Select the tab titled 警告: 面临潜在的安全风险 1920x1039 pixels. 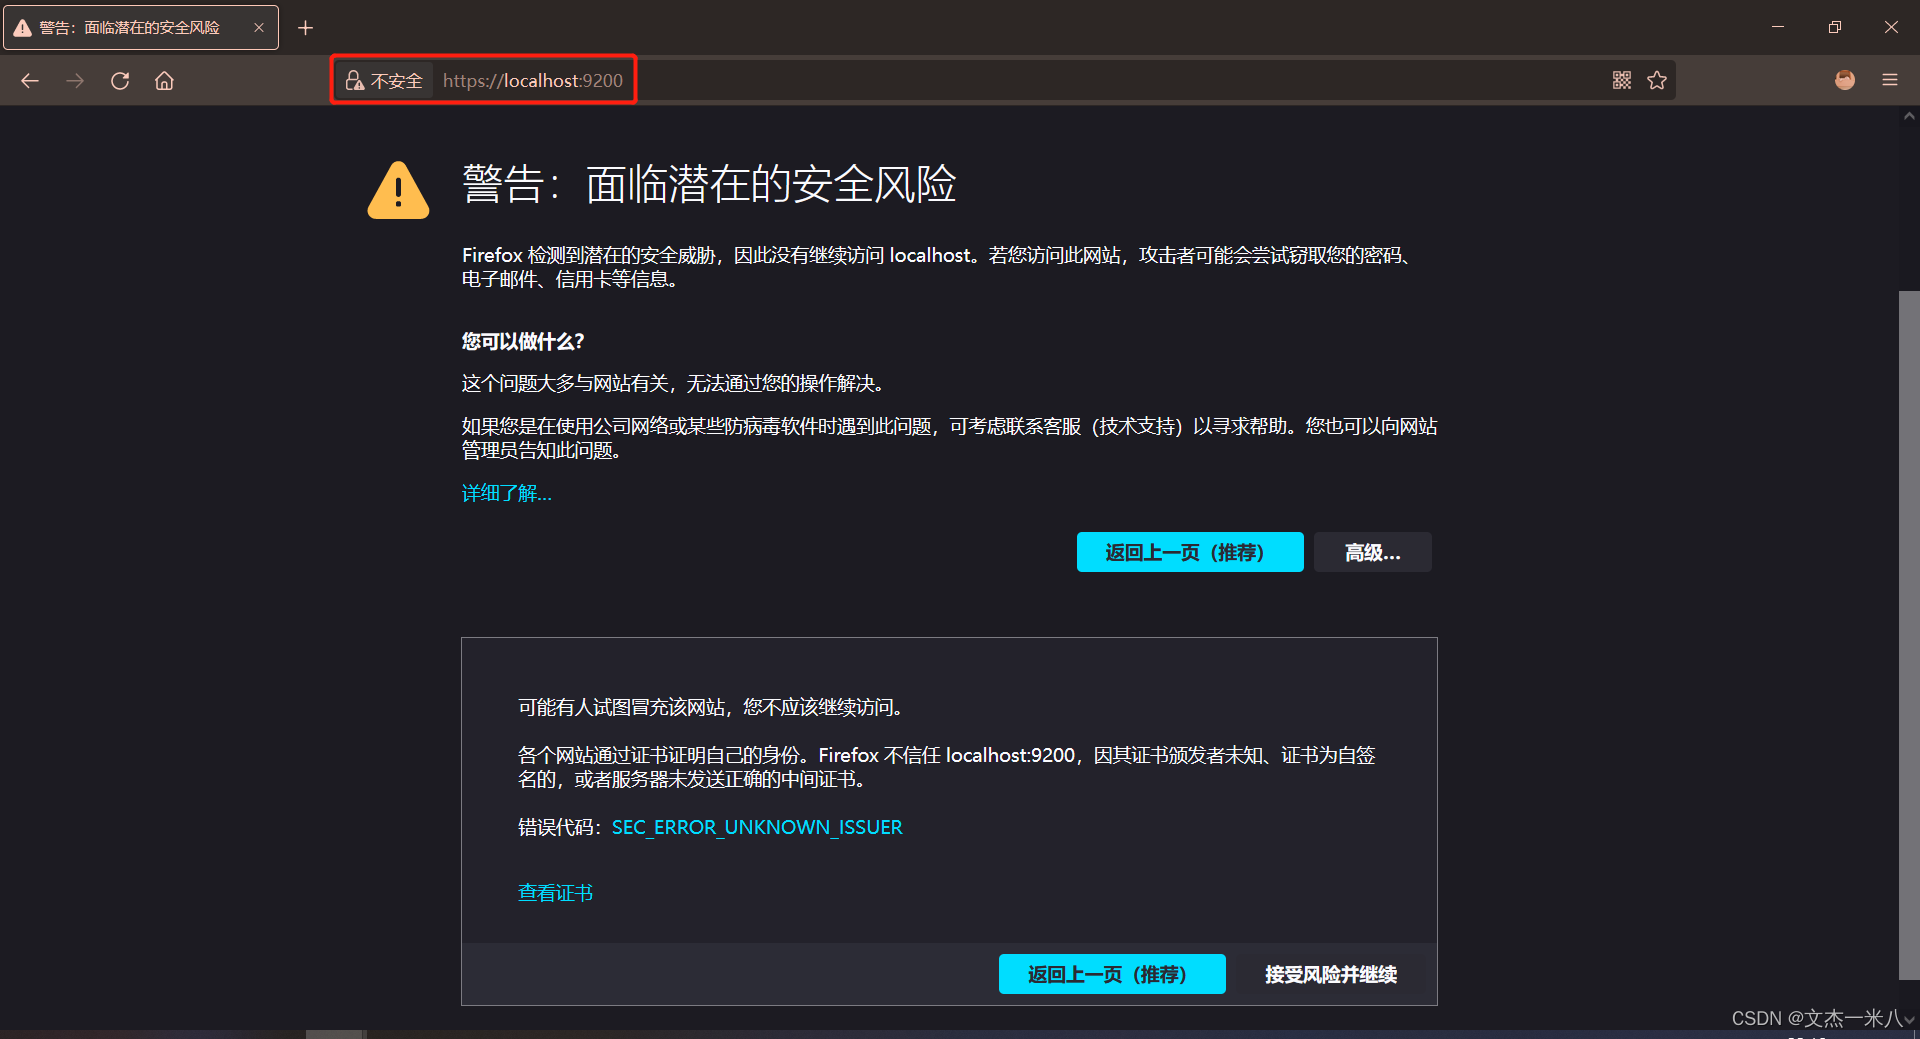click(x=141, y=28)
